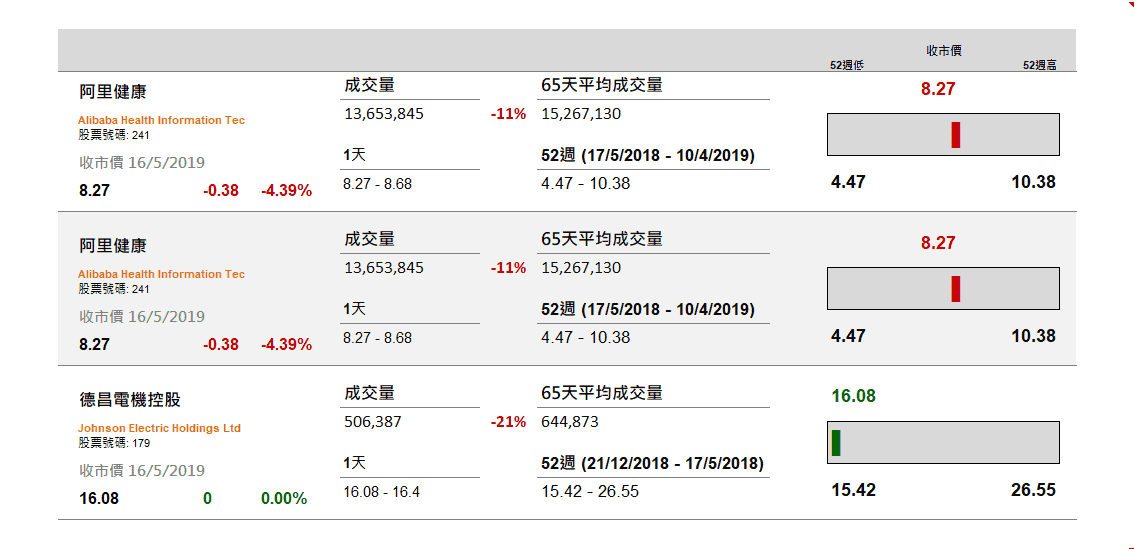The image size is (1135, 549).
Task: Click the 52-week low value 15.42
Action: (853, 490)
